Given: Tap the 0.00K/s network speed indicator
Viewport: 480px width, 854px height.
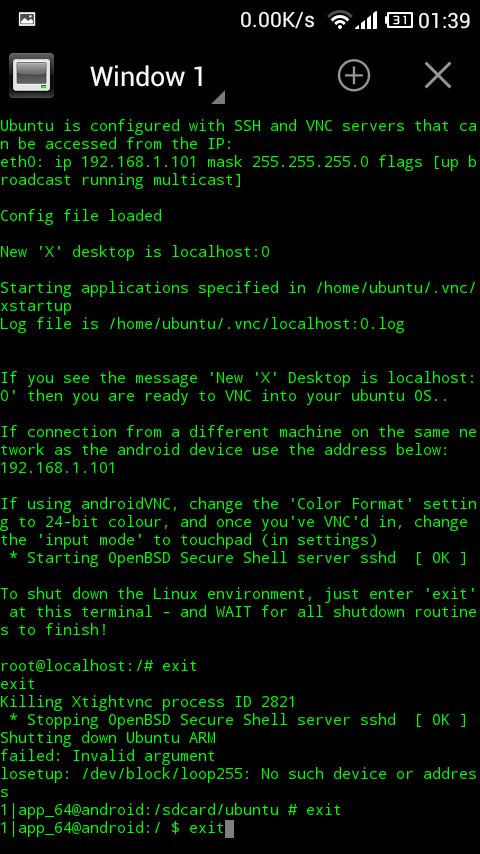Looking at the screenshot, I should 277,20.
